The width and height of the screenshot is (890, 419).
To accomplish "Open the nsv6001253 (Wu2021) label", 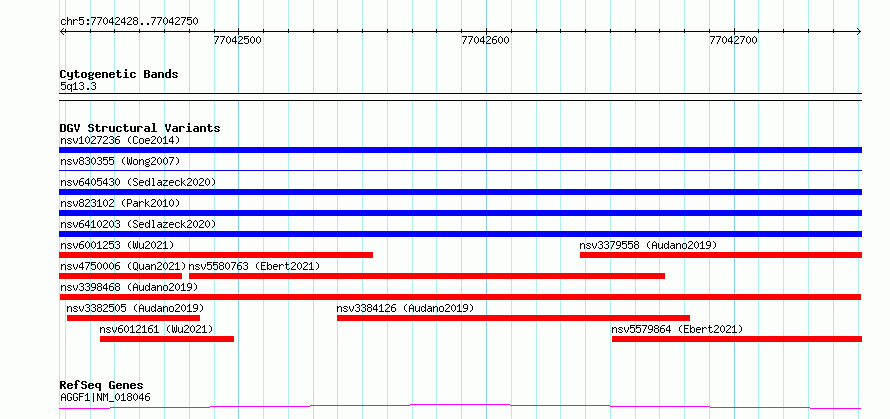I will (x=117, y=245).
